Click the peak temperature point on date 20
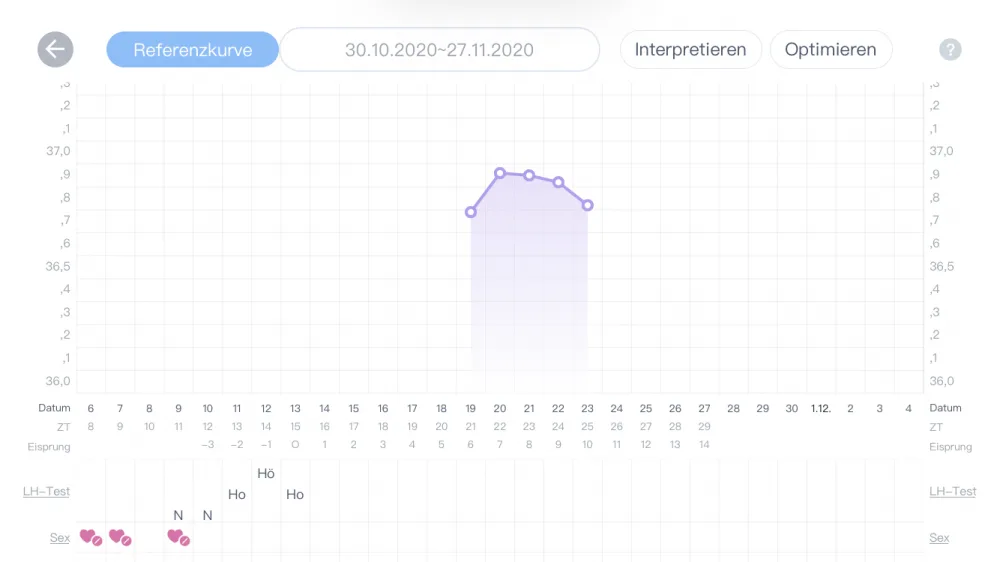 tap(500, 173)
